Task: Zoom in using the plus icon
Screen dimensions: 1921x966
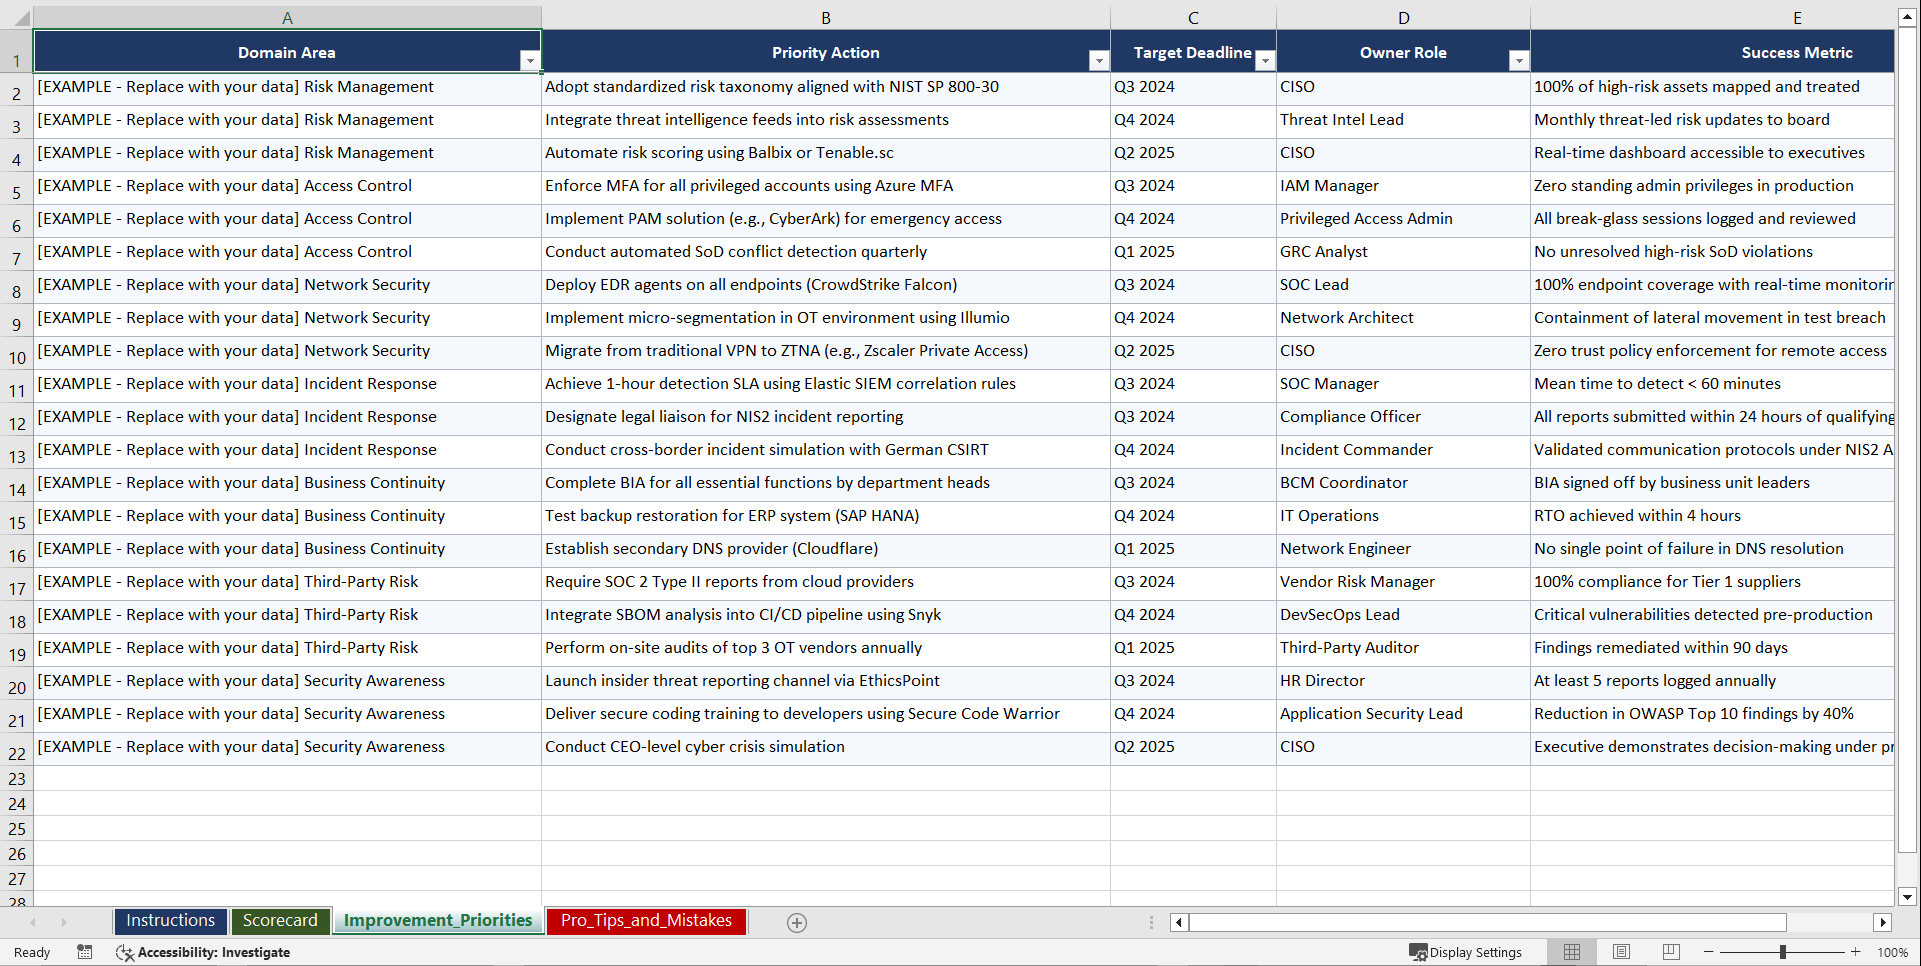Action: [x=1856, y=952]
